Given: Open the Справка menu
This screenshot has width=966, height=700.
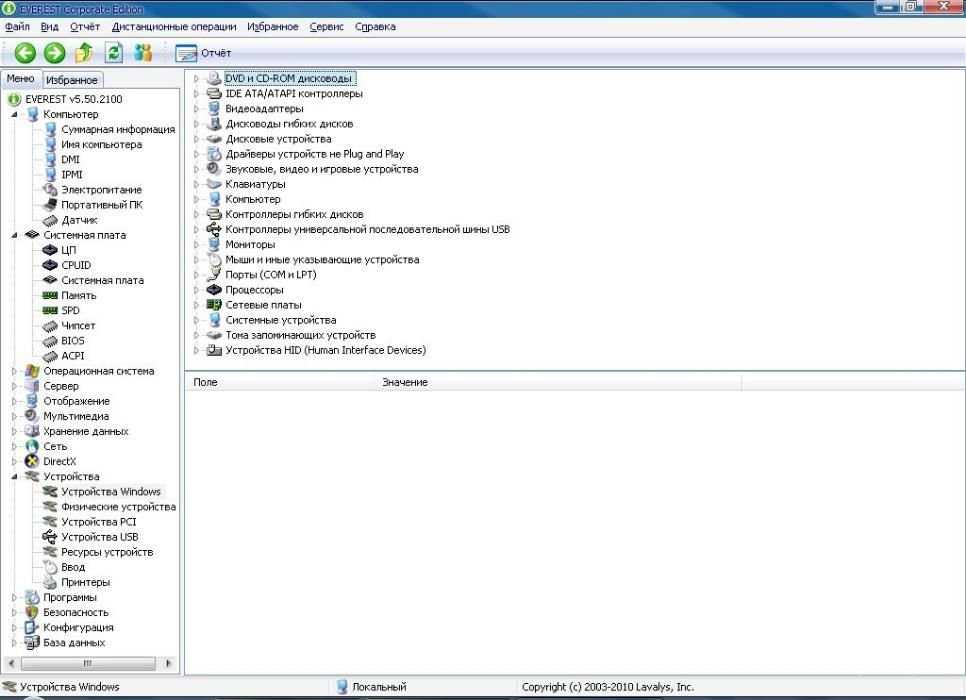Looking at the screenshot, I should point(375,26).
